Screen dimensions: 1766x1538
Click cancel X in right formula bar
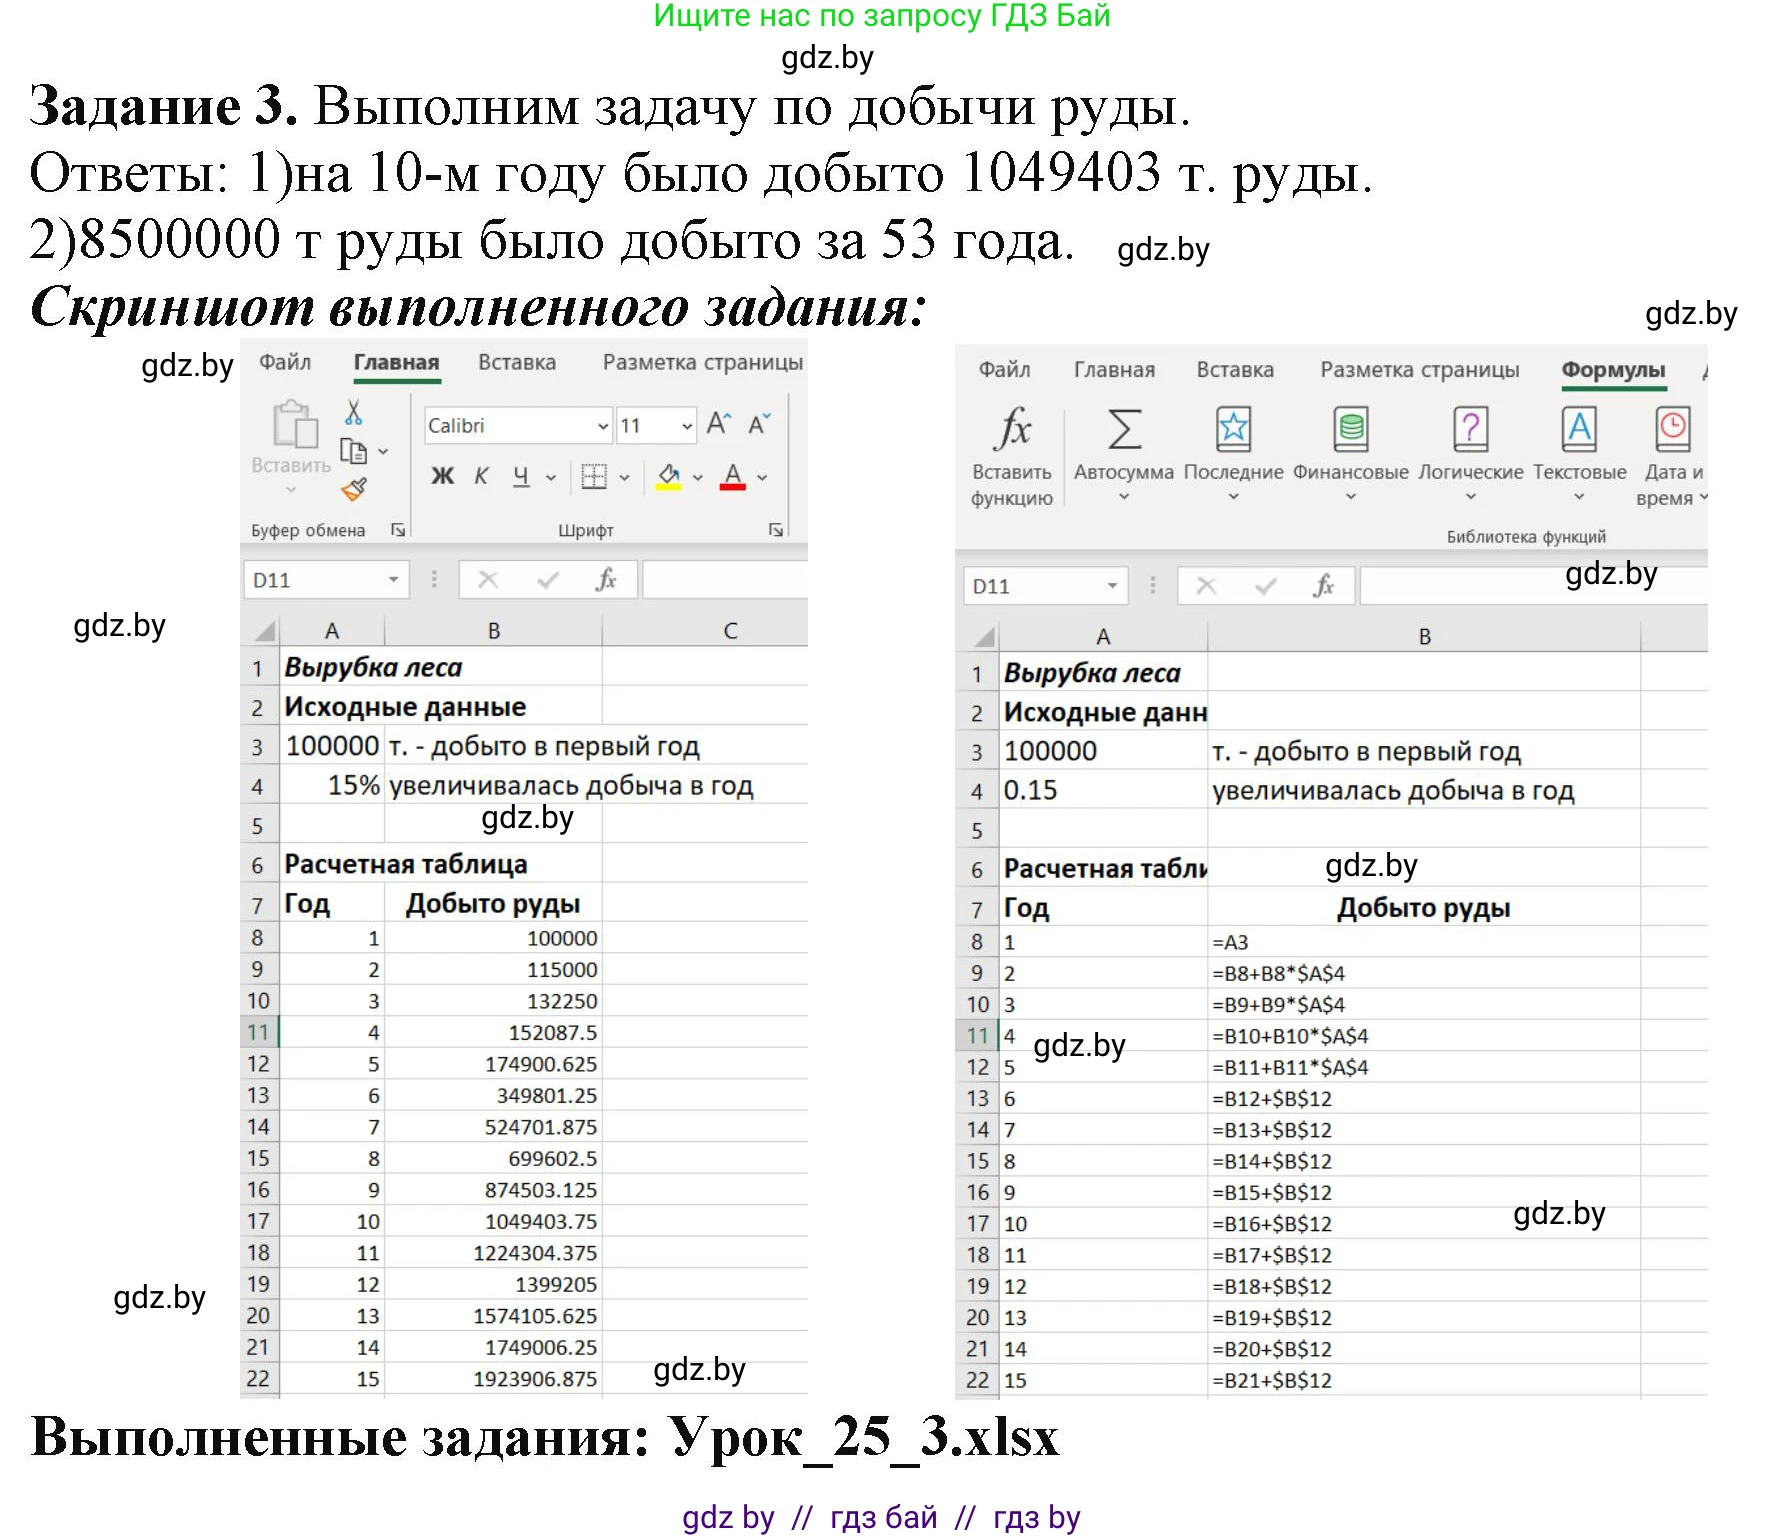point(1206,586)
